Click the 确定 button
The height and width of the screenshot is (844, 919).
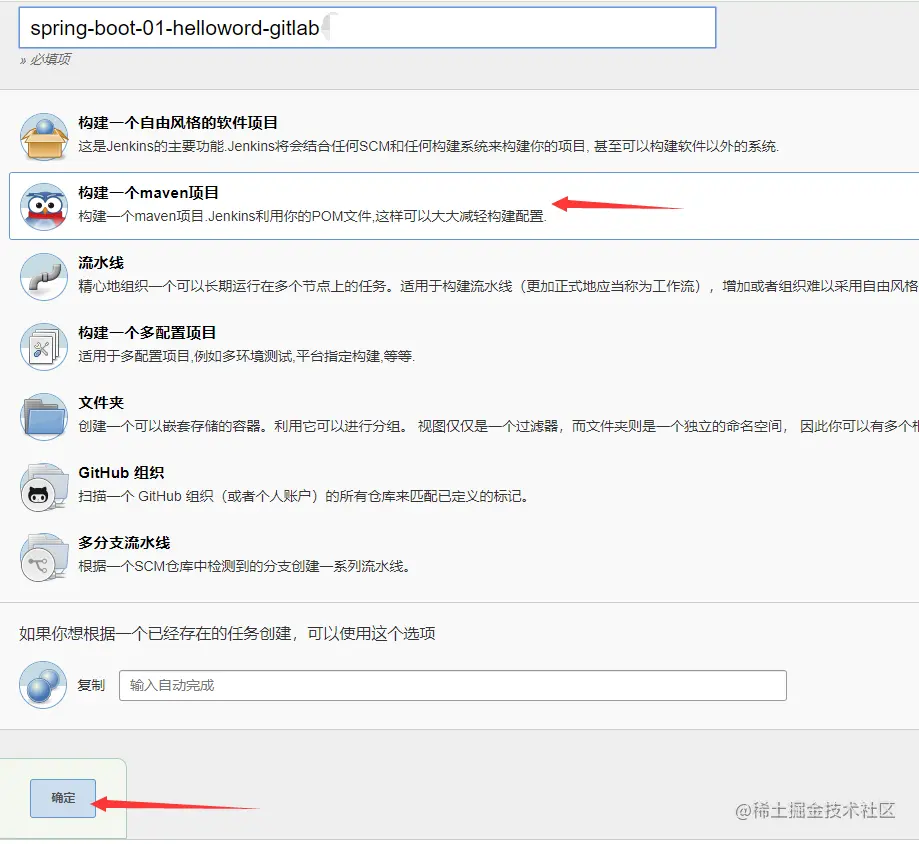click(x=63, y=798)
